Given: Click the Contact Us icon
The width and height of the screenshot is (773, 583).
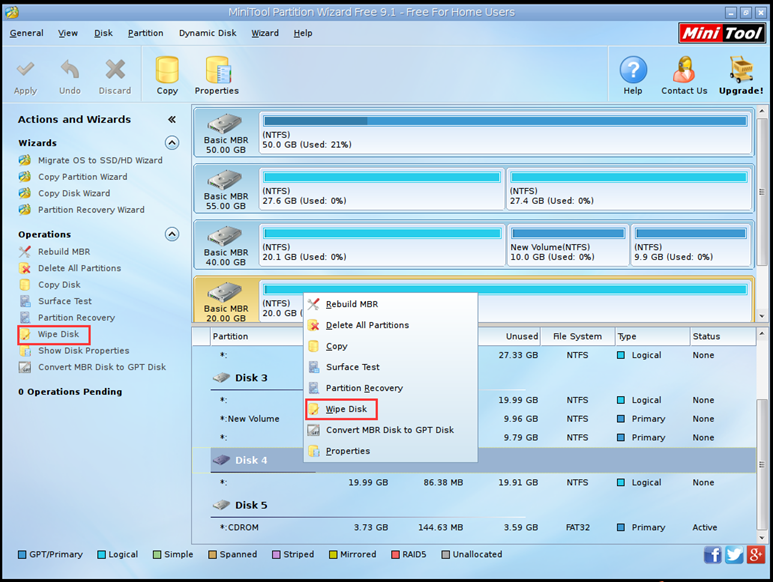Looking at the screenshot, I should pyautogui.click(x=684, y=69).
